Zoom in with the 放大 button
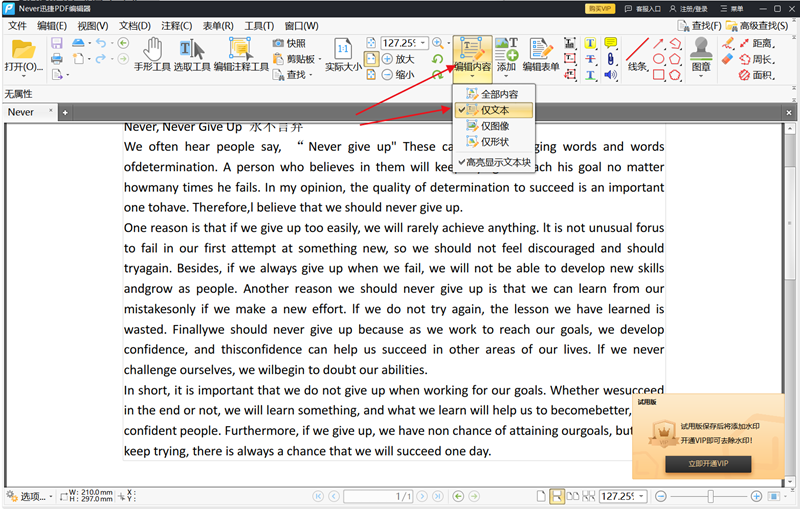The width and height of the screenshot is (800, 509). [x=398, y=59]
